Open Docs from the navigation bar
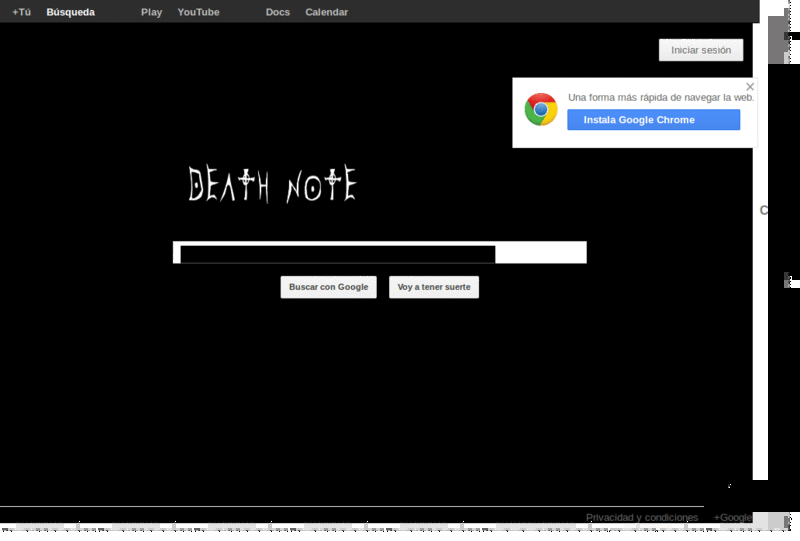 (x=278, y=12)
